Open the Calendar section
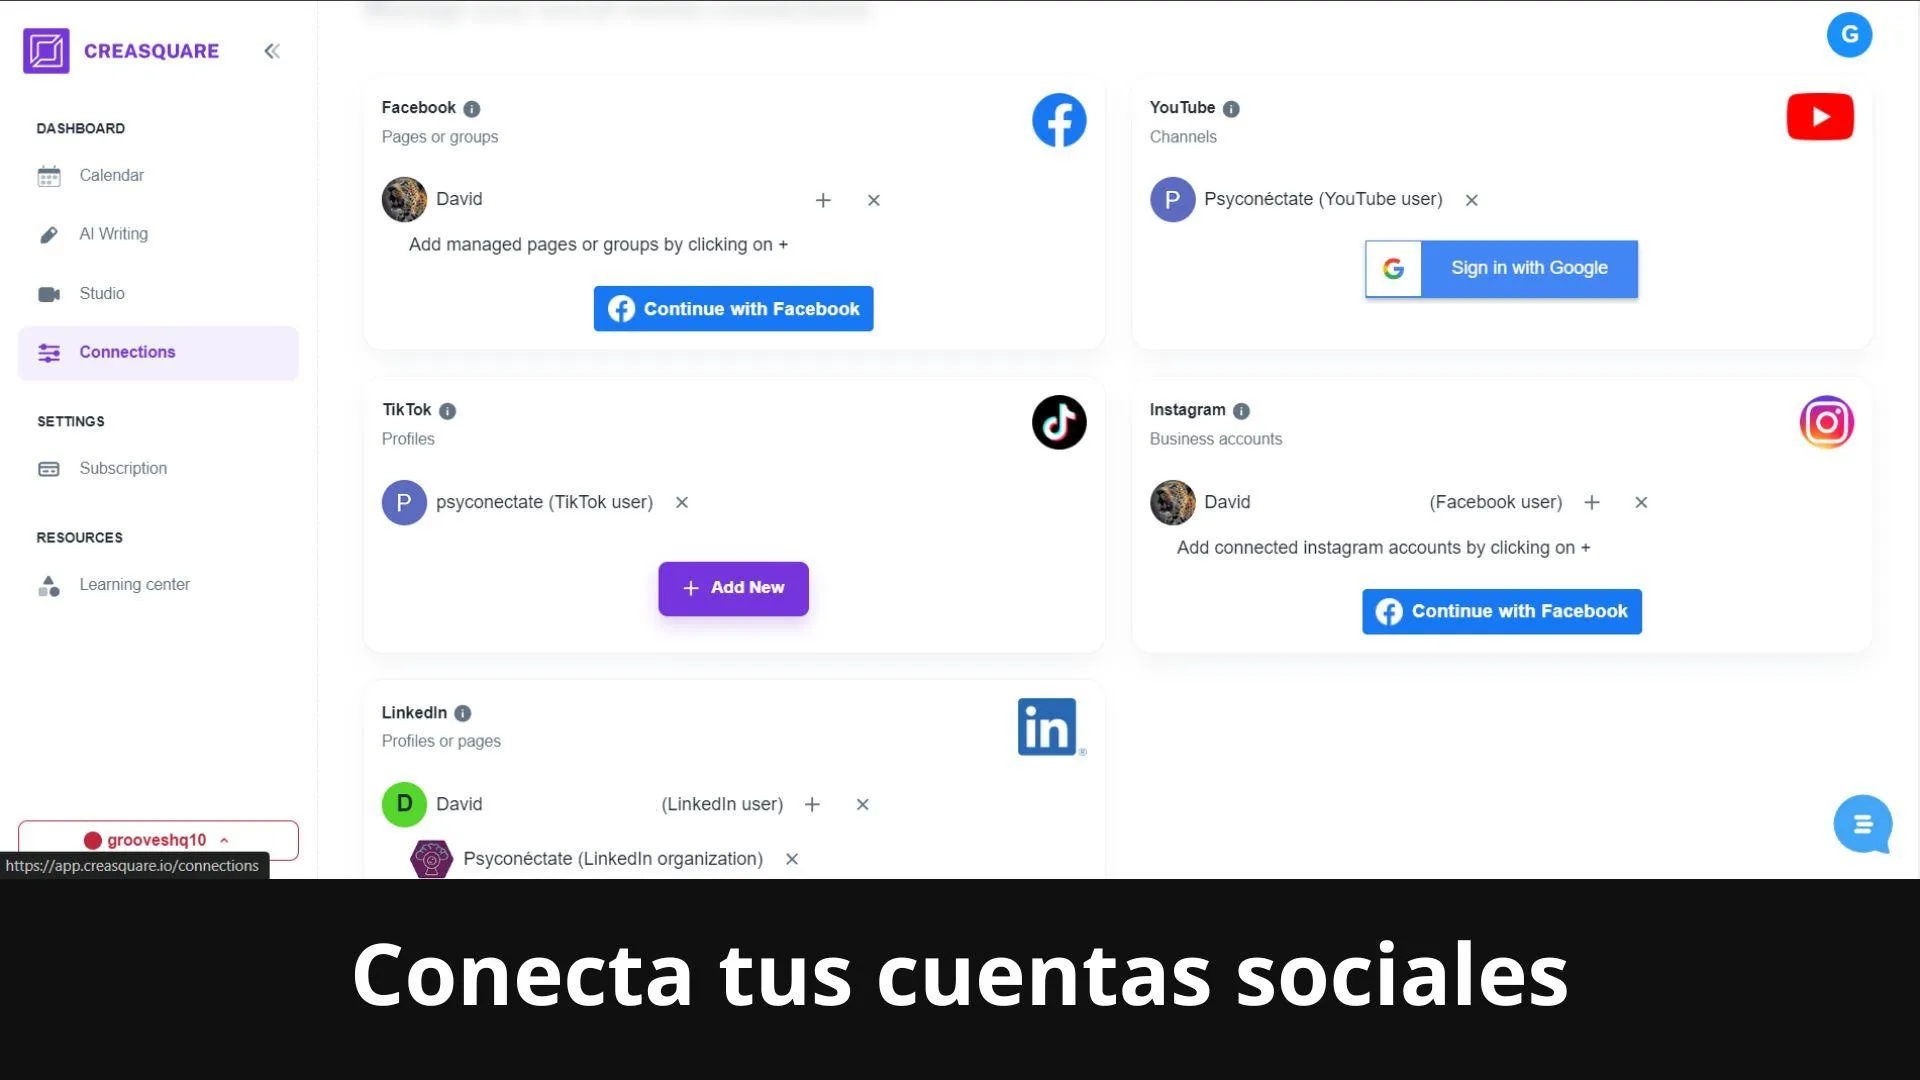Image resolution: width=1920 pixels, height=1080 pixels. pyautogui.click(x=109, y=175)
